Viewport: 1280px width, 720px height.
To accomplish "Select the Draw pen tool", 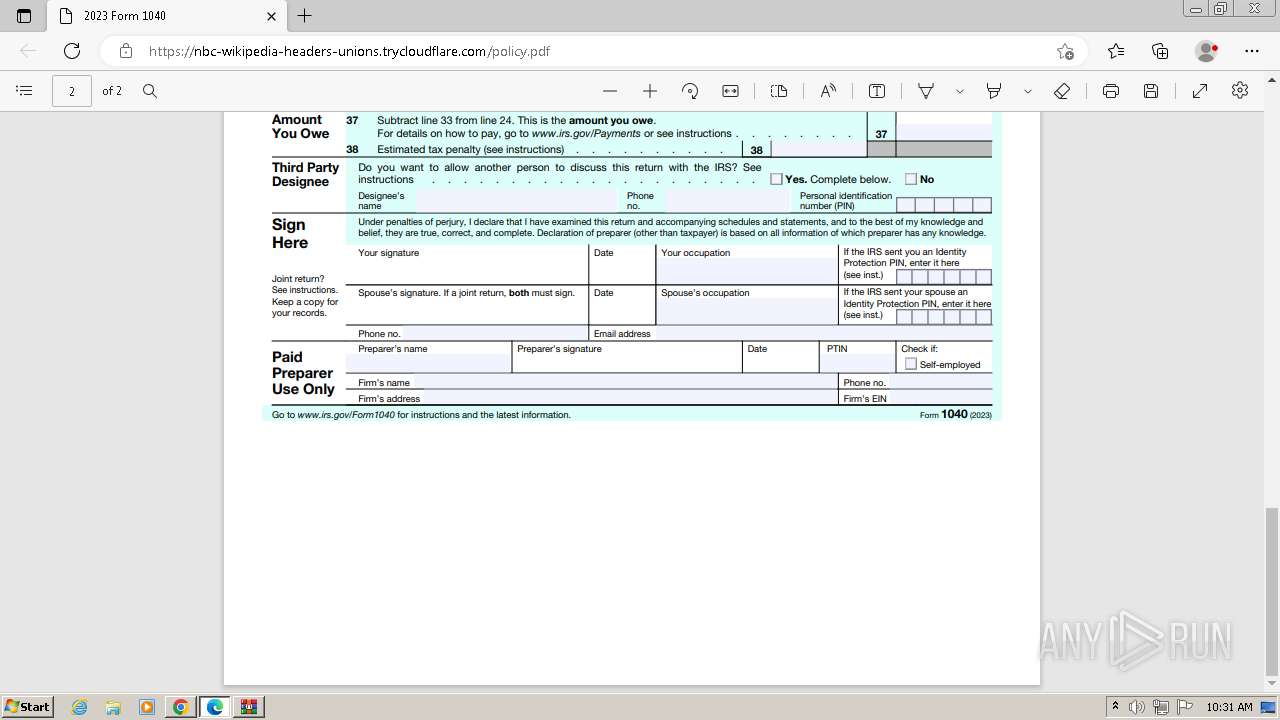I will coord(926,91).
